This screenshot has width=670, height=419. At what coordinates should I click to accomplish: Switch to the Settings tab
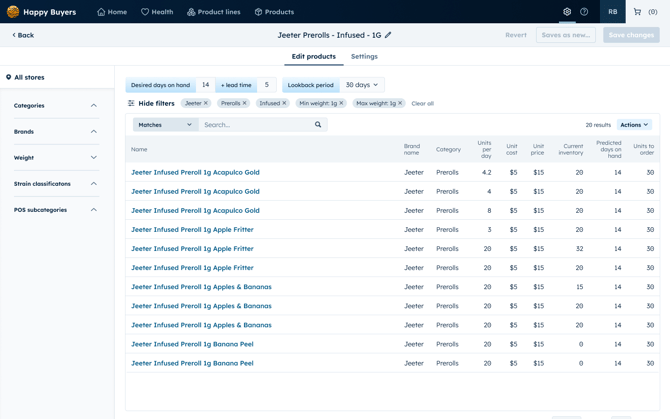[x=364, y=57]
